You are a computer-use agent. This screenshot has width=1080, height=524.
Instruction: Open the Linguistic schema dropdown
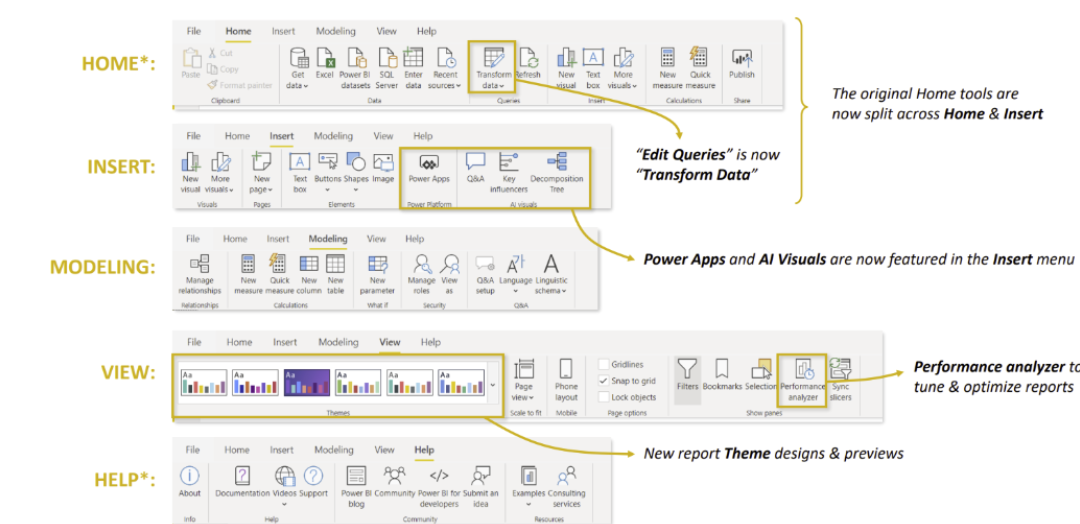click(552, 275)
